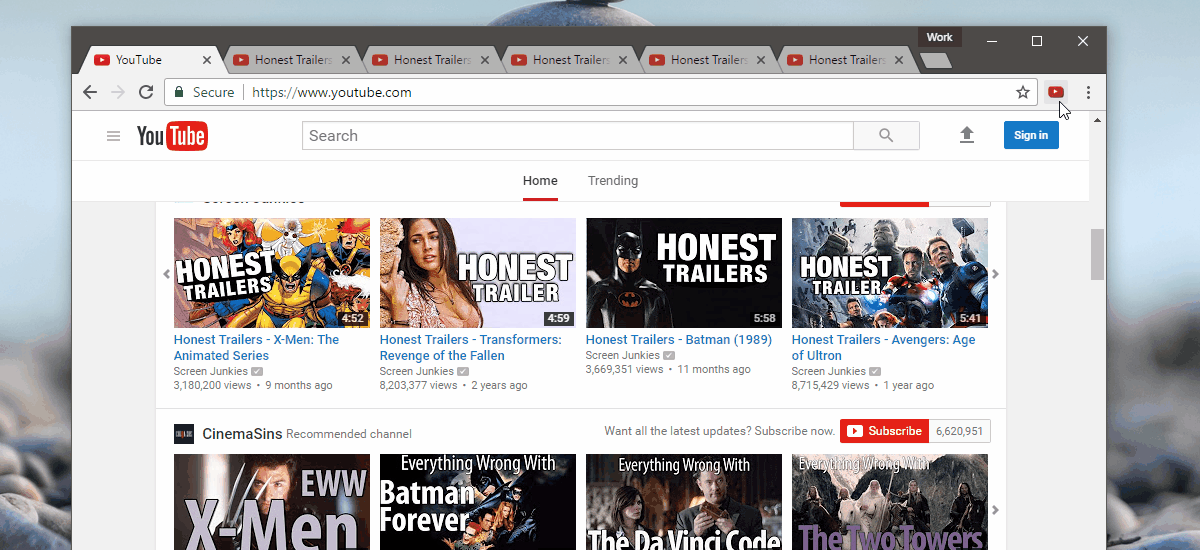Bookmark page with the star icon
This screenshot has height=550, width=1200.
[1022, 92]
